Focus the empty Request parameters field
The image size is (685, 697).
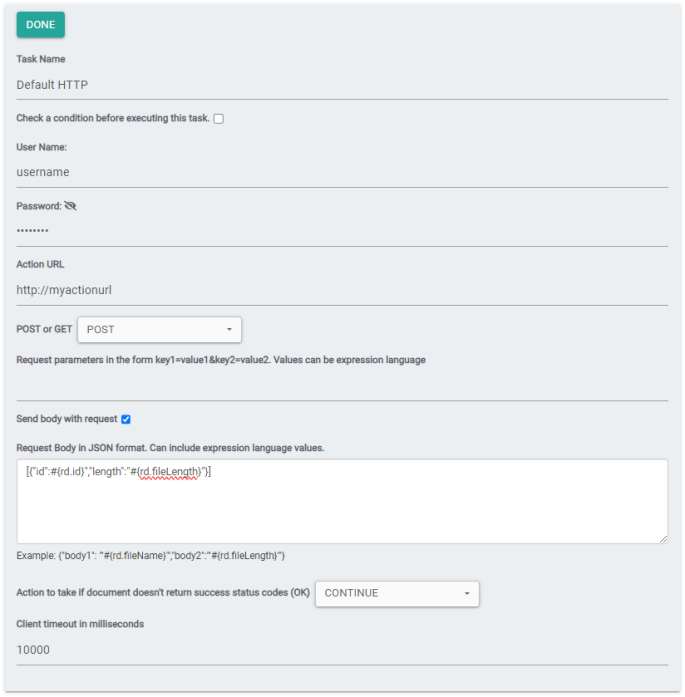pyautogui.click(x=342, y=385)
